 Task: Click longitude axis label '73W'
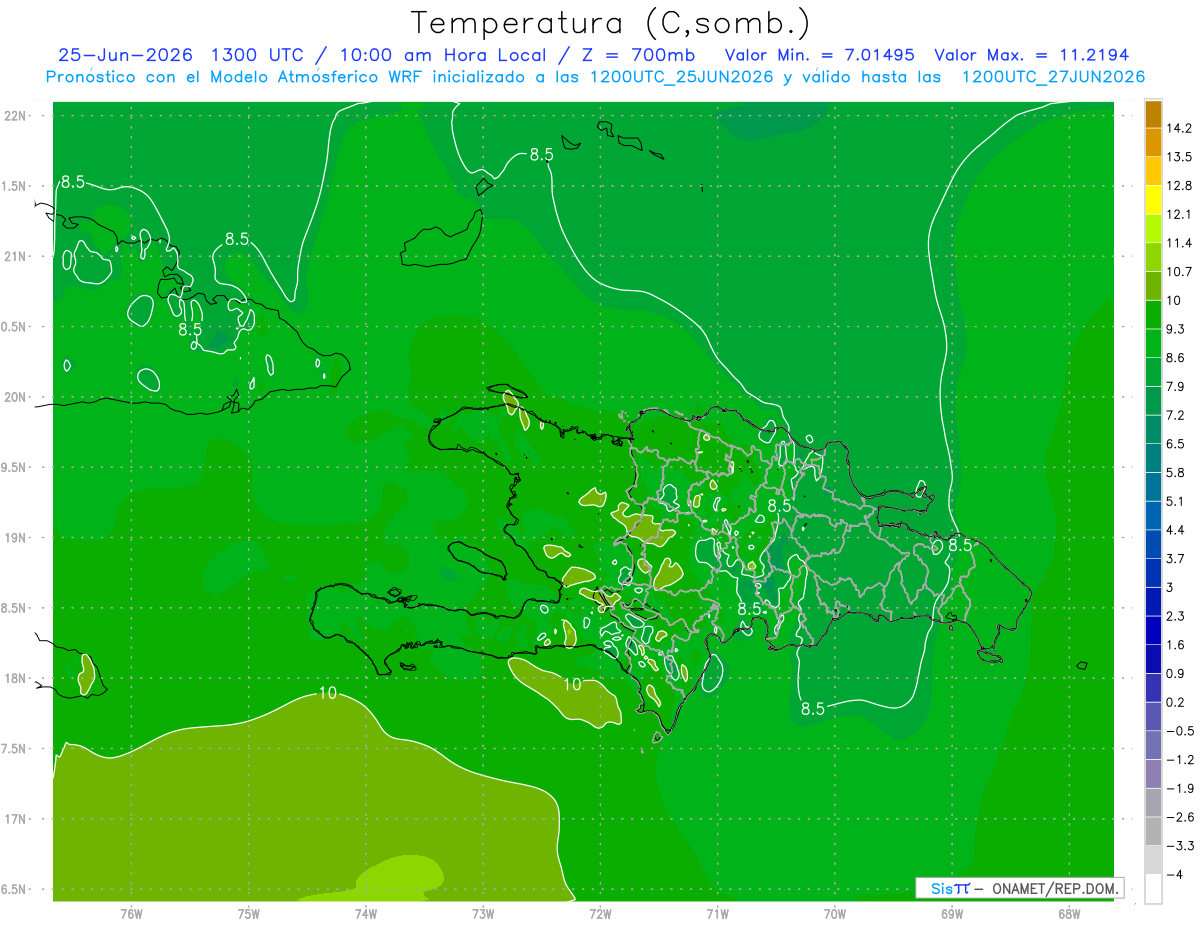[x=483, y=913]
